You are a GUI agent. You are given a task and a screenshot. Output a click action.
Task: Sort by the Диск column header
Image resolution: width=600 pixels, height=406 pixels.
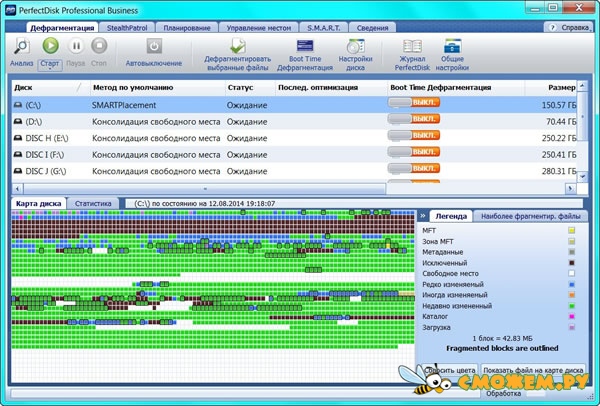click(51, 88)
